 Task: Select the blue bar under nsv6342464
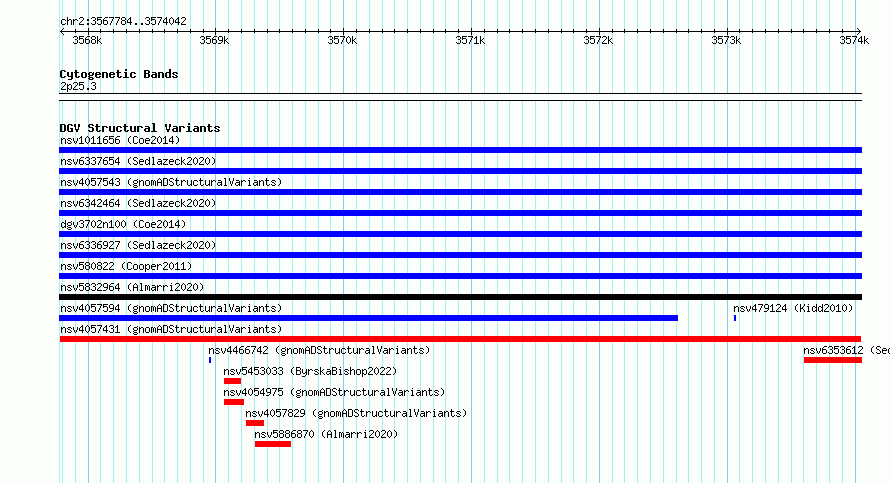point(460,213)
